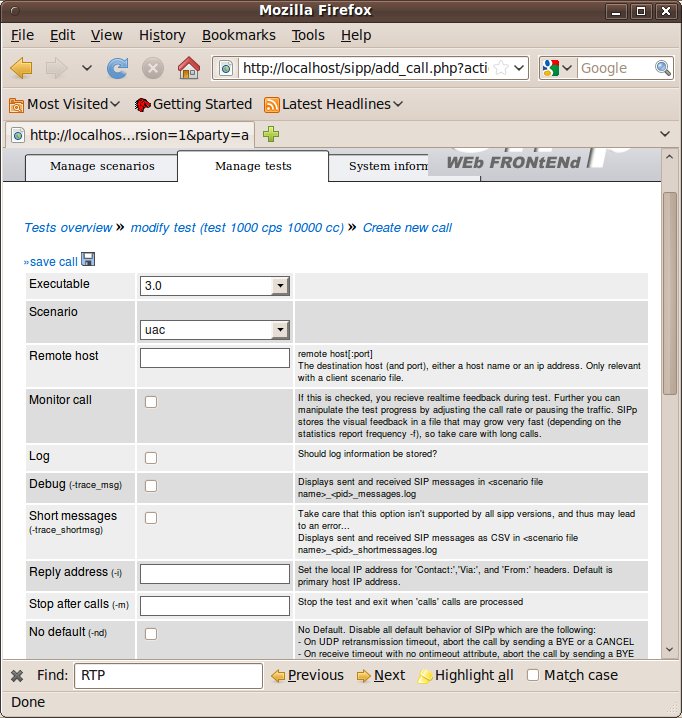This screenshot has height=718, width=682.
Task: Enable the Monitor call checkbox
Action: pyautogui.click(x=151, y=402)
